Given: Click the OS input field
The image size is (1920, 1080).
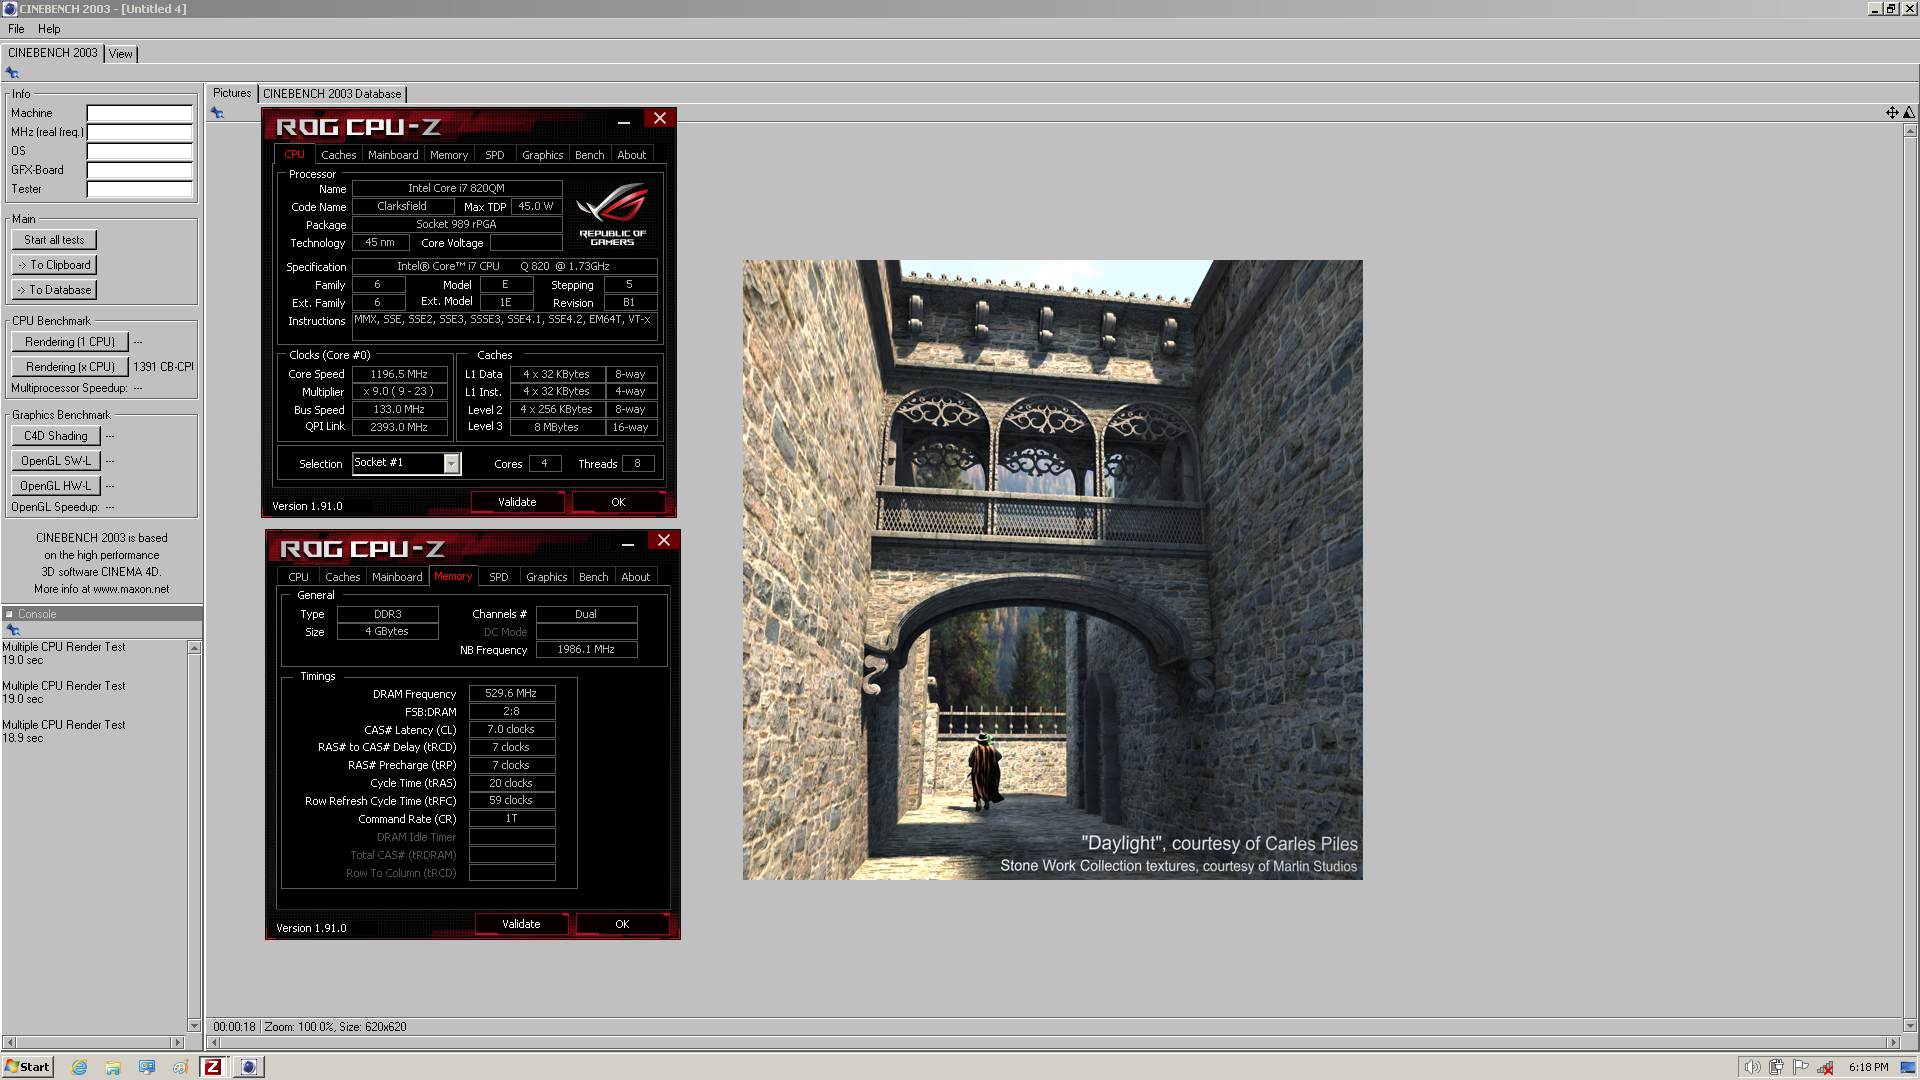Looking at the screenshot, I should 139,151.
